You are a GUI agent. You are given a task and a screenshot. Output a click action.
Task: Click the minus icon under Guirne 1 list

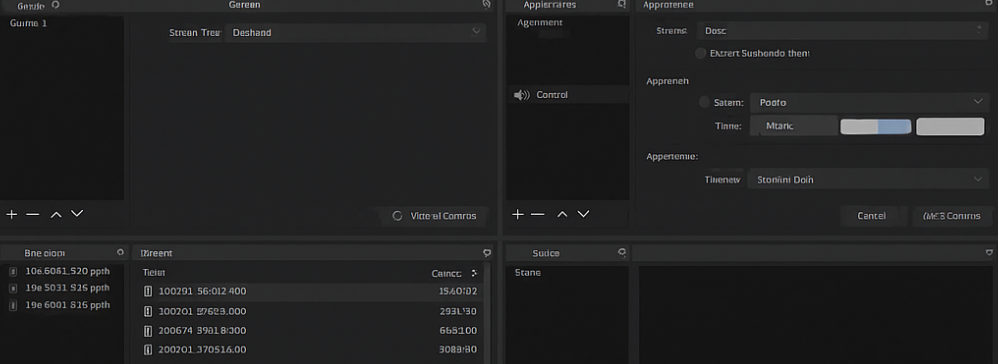pos(32,214)
